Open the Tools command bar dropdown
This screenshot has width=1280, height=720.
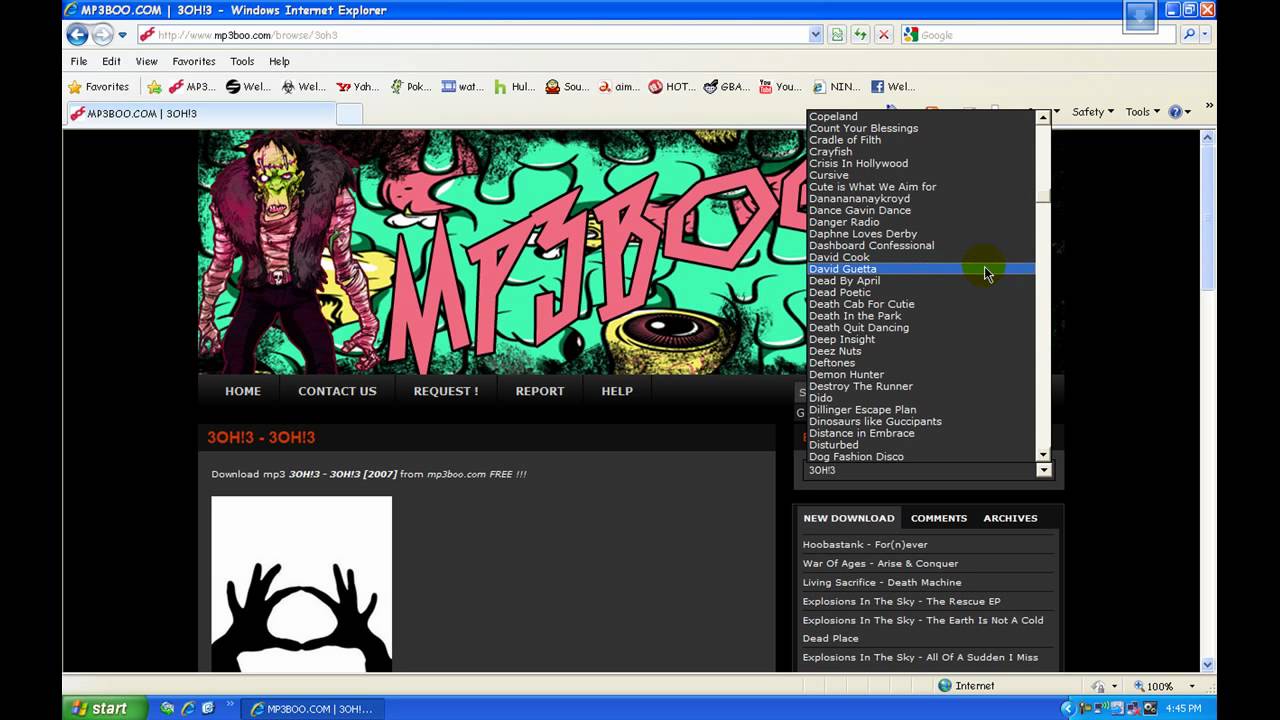1143,112
